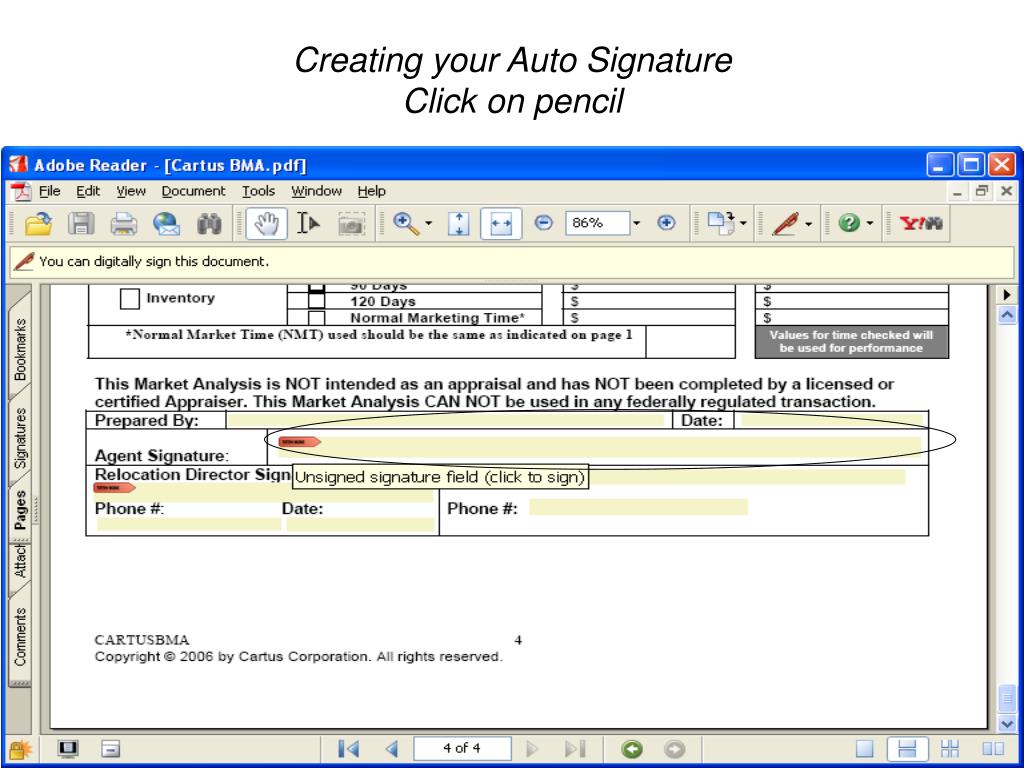1024x768 pixels.
Task: Open the Tools menu
Action: [x=259, y=191]
